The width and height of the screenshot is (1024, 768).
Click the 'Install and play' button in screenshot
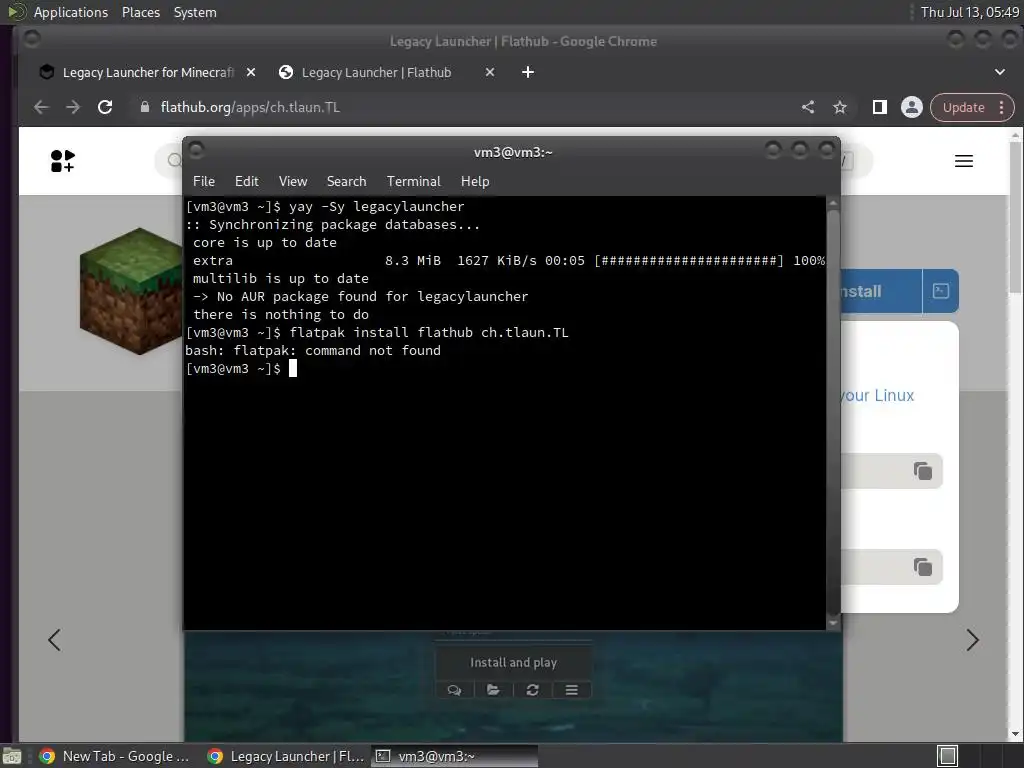pos(513,662)
